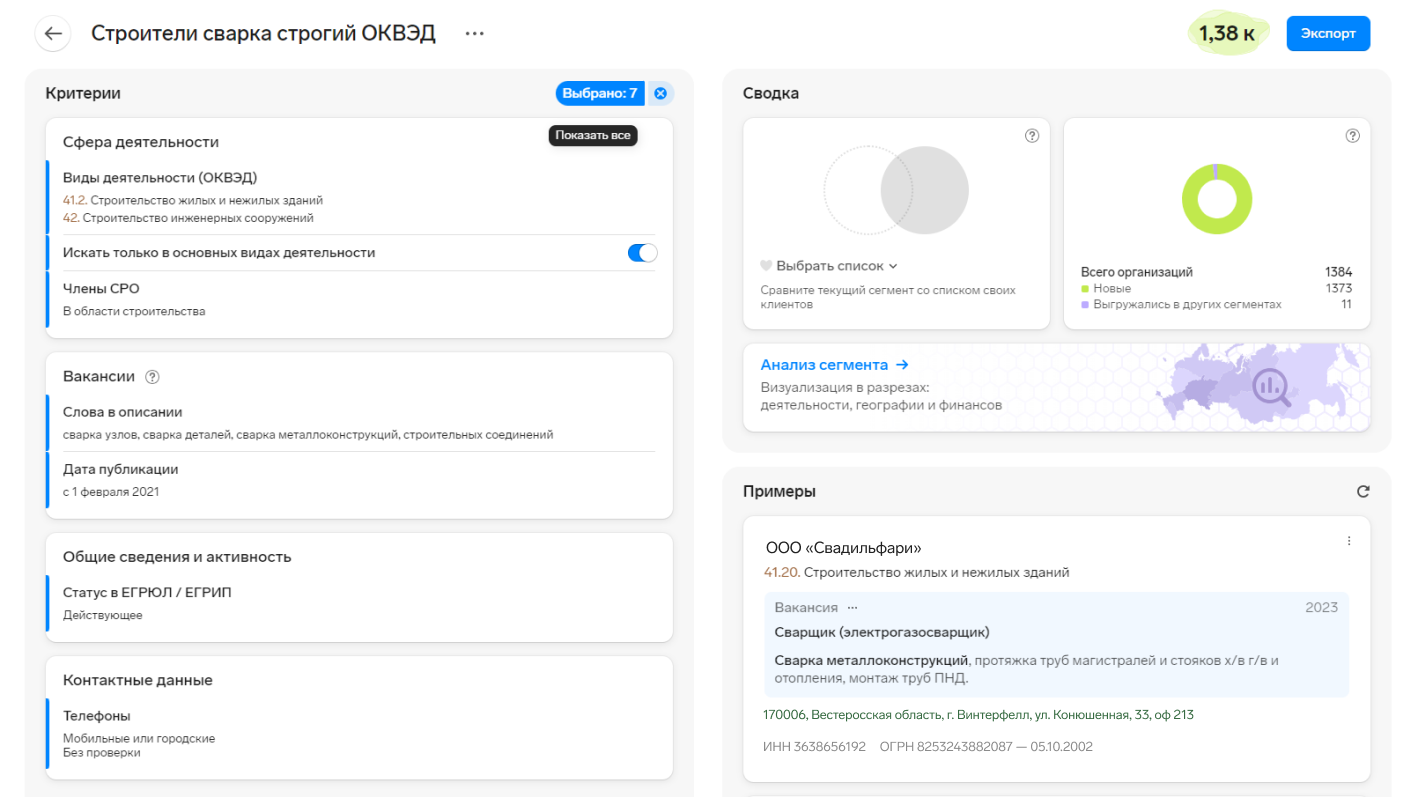Open help icon on the list comparison card

(1032, 136)
